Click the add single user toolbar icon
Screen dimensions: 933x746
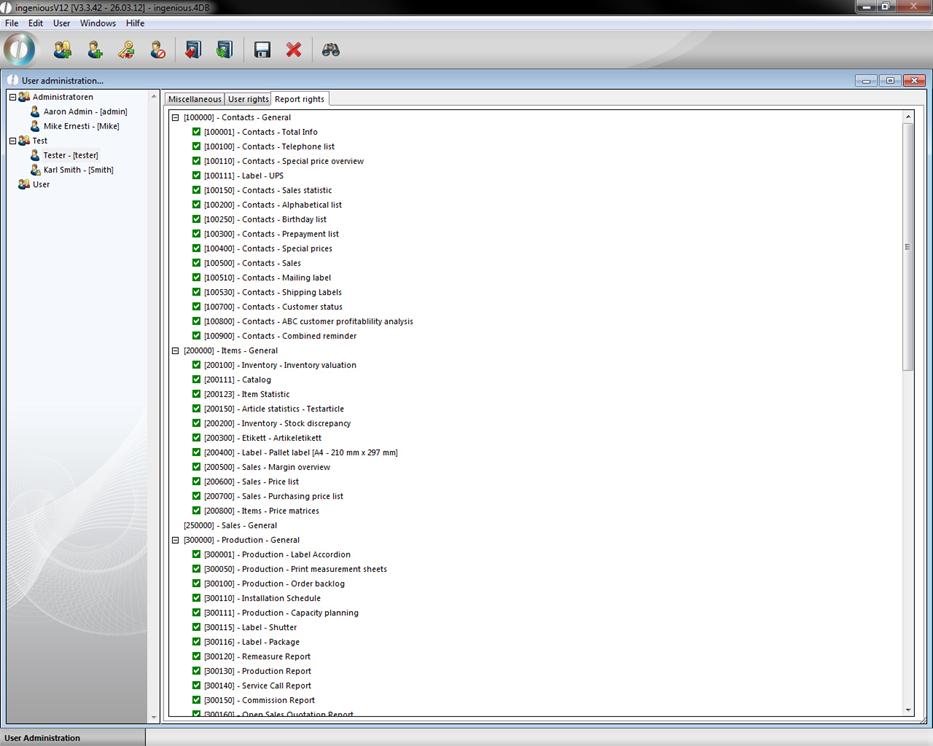pos(95,49)
